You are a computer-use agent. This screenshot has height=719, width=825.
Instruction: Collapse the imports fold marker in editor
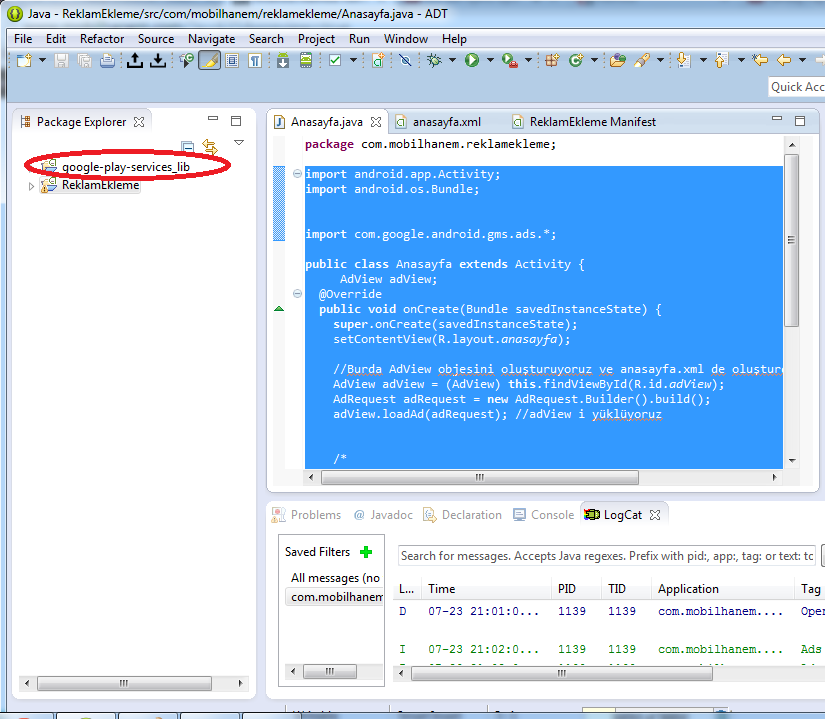[297, 174]
